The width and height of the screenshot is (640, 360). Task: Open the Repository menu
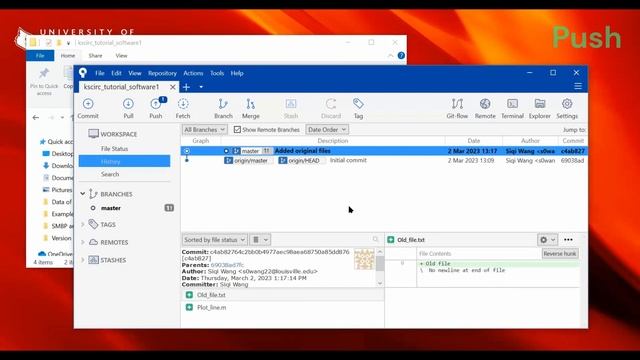click(x=162, y=73)
